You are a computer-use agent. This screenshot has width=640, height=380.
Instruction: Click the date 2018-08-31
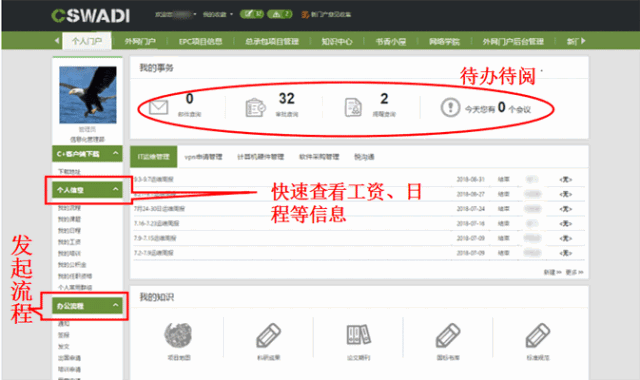(471, 179)
